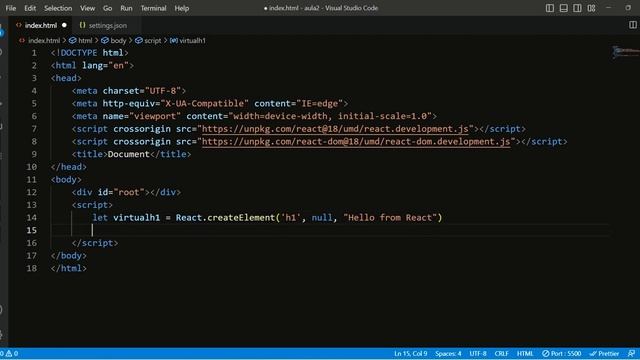Image resolution: width=640 pixels, height=360 pixels.
Task: Switch to the index.html tab
Action: coord(41,25)
